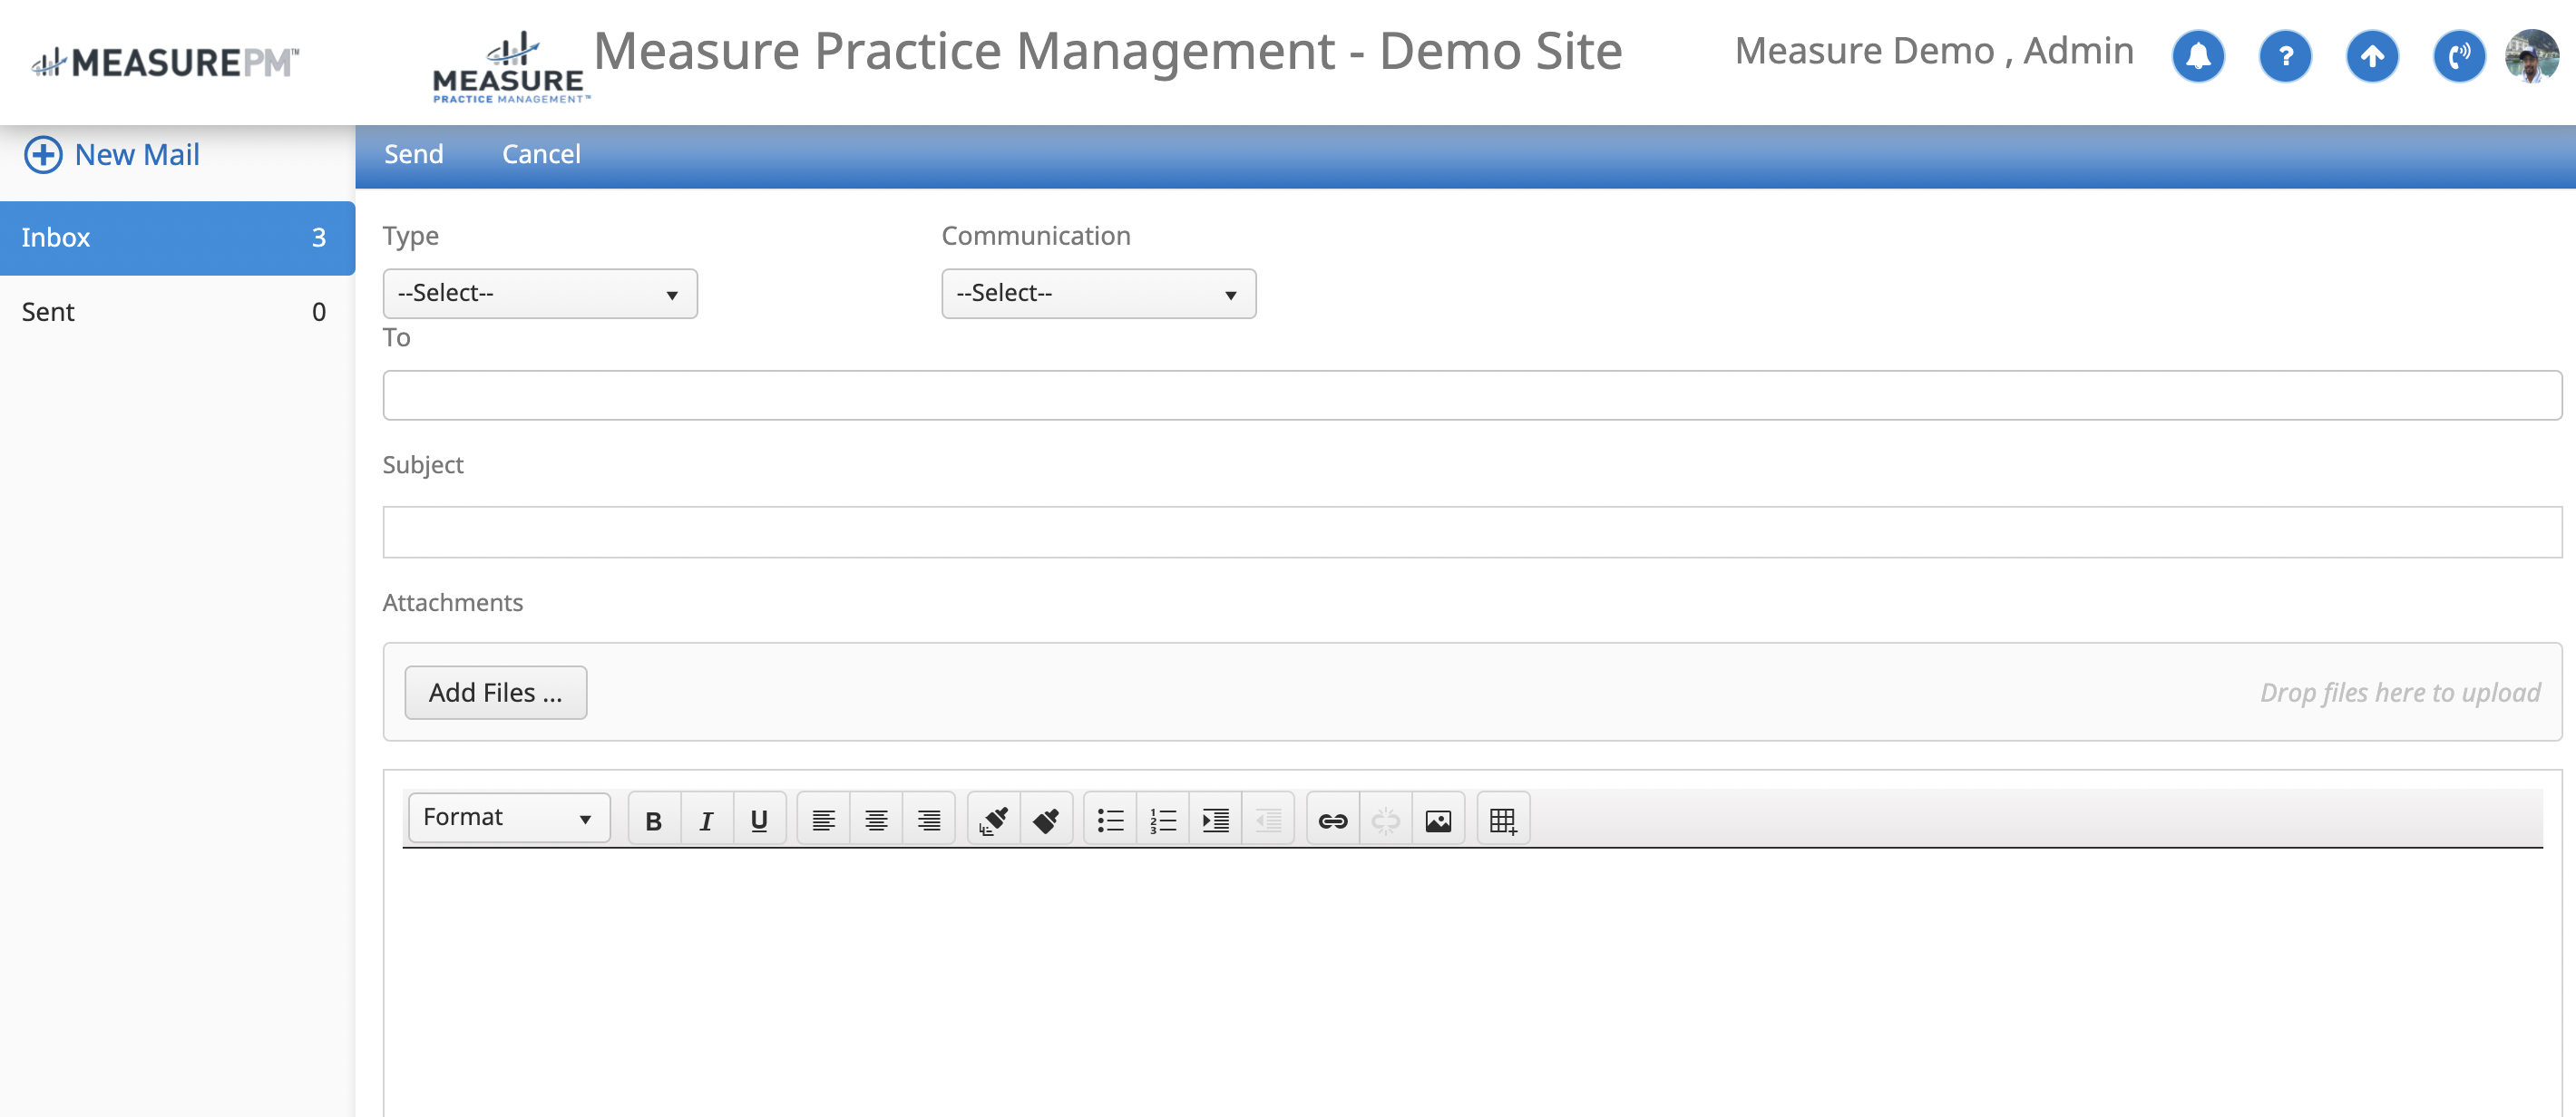Insert a table into the message

1503,820
